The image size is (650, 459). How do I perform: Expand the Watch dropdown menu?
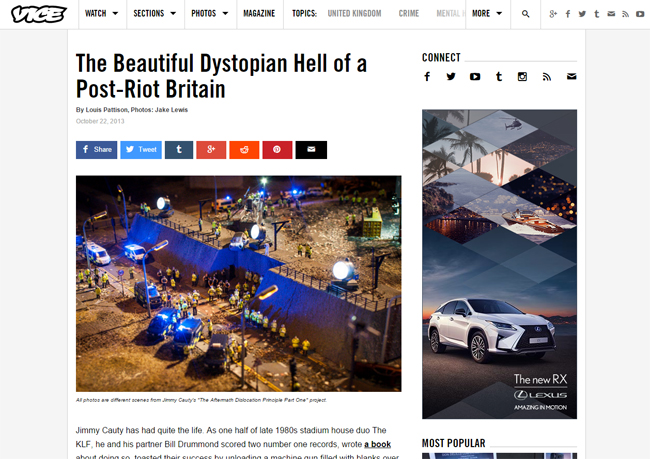tap(102, 14)
